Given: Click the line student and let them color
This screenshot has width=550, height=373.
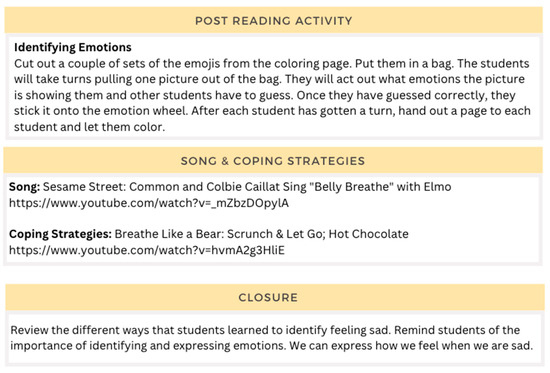Looking at the screenshot, I should pyautogui.click(x=89, y=127).
